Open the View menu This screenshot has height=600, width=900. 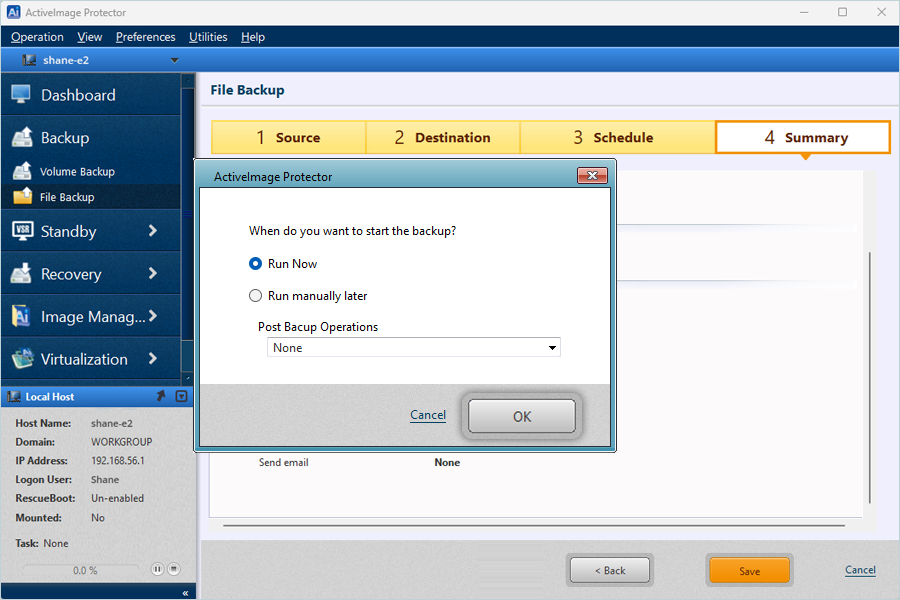point(90,37)
